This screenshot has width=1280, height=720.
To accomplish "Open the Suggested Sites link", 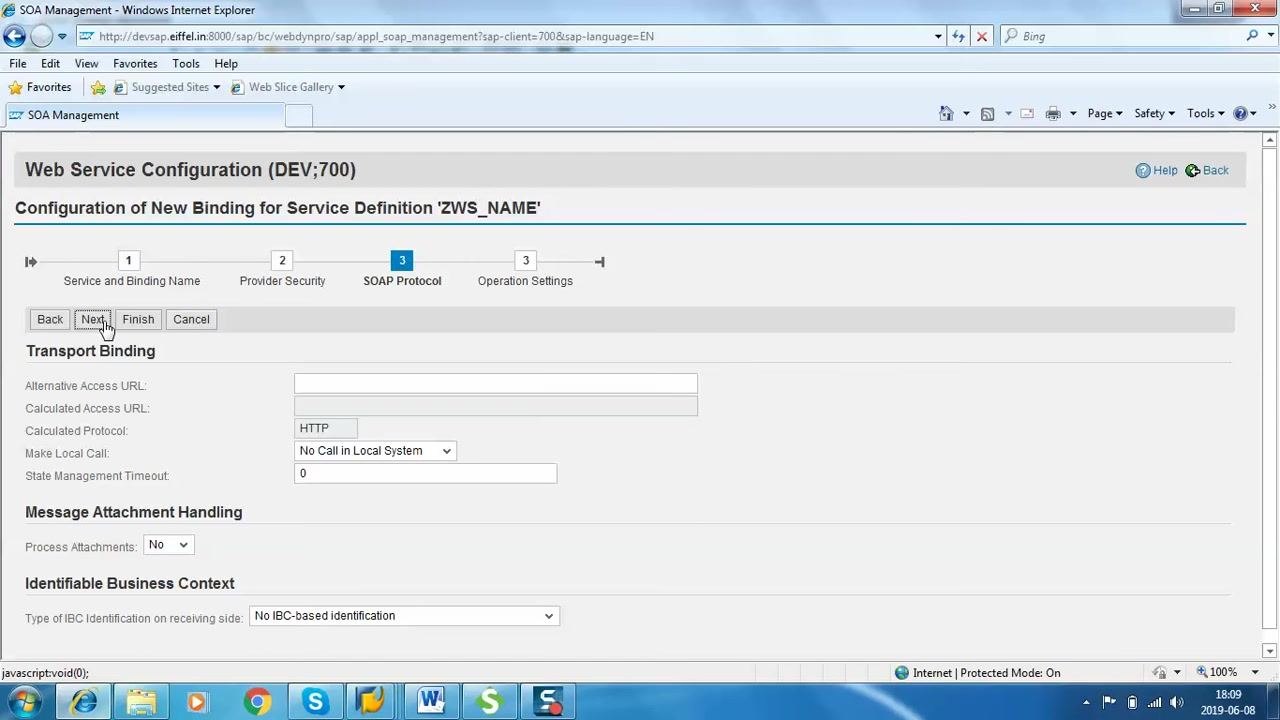I will (166, 87).
